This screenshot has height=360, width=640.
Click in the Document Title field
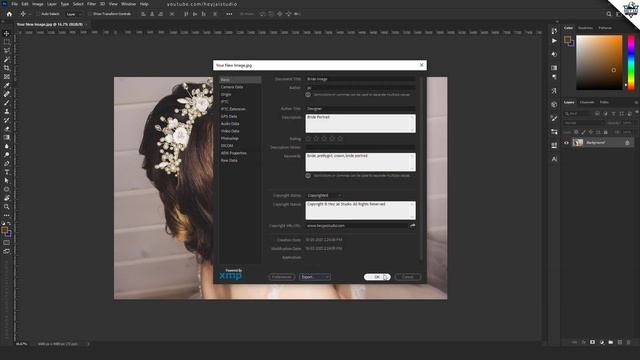click(361, 79)
